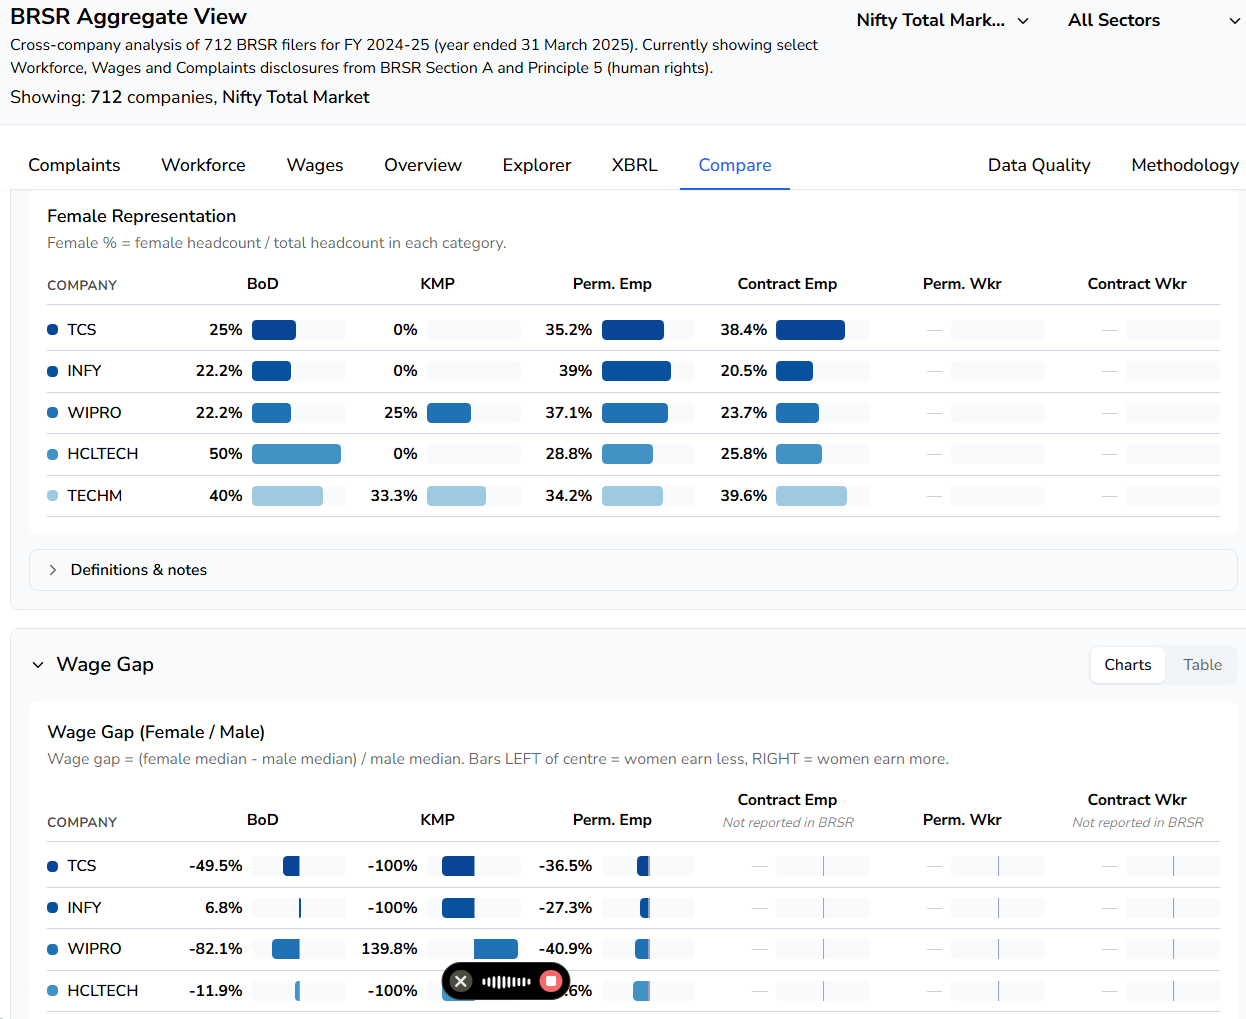The image size is (1246, 1019).
Task: Click the Perm. Emp column header in Female Representation
Action: tap(612, 284)
